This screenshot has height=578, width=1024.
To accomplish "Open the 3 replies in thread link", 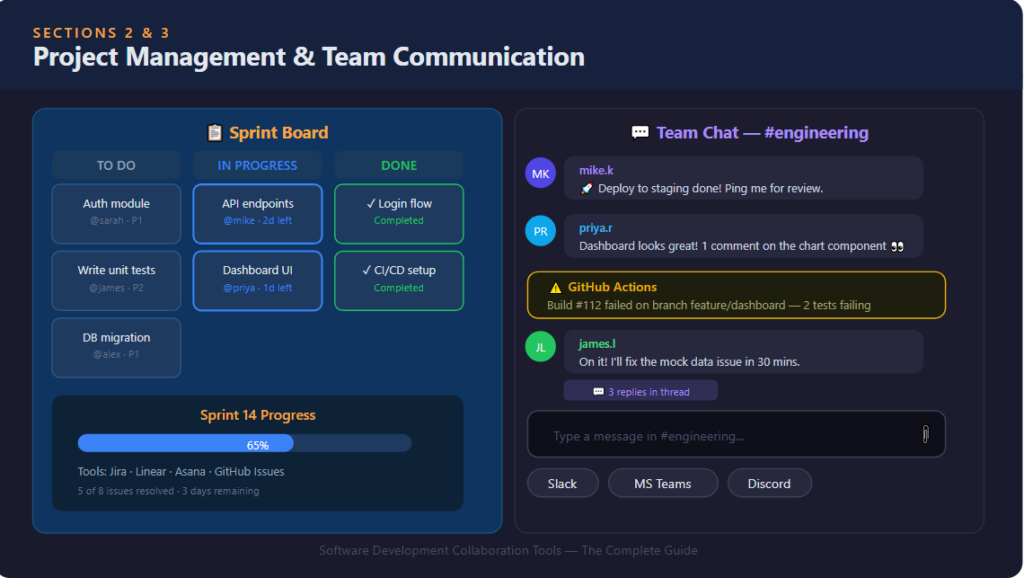I will tap(641, 391).
